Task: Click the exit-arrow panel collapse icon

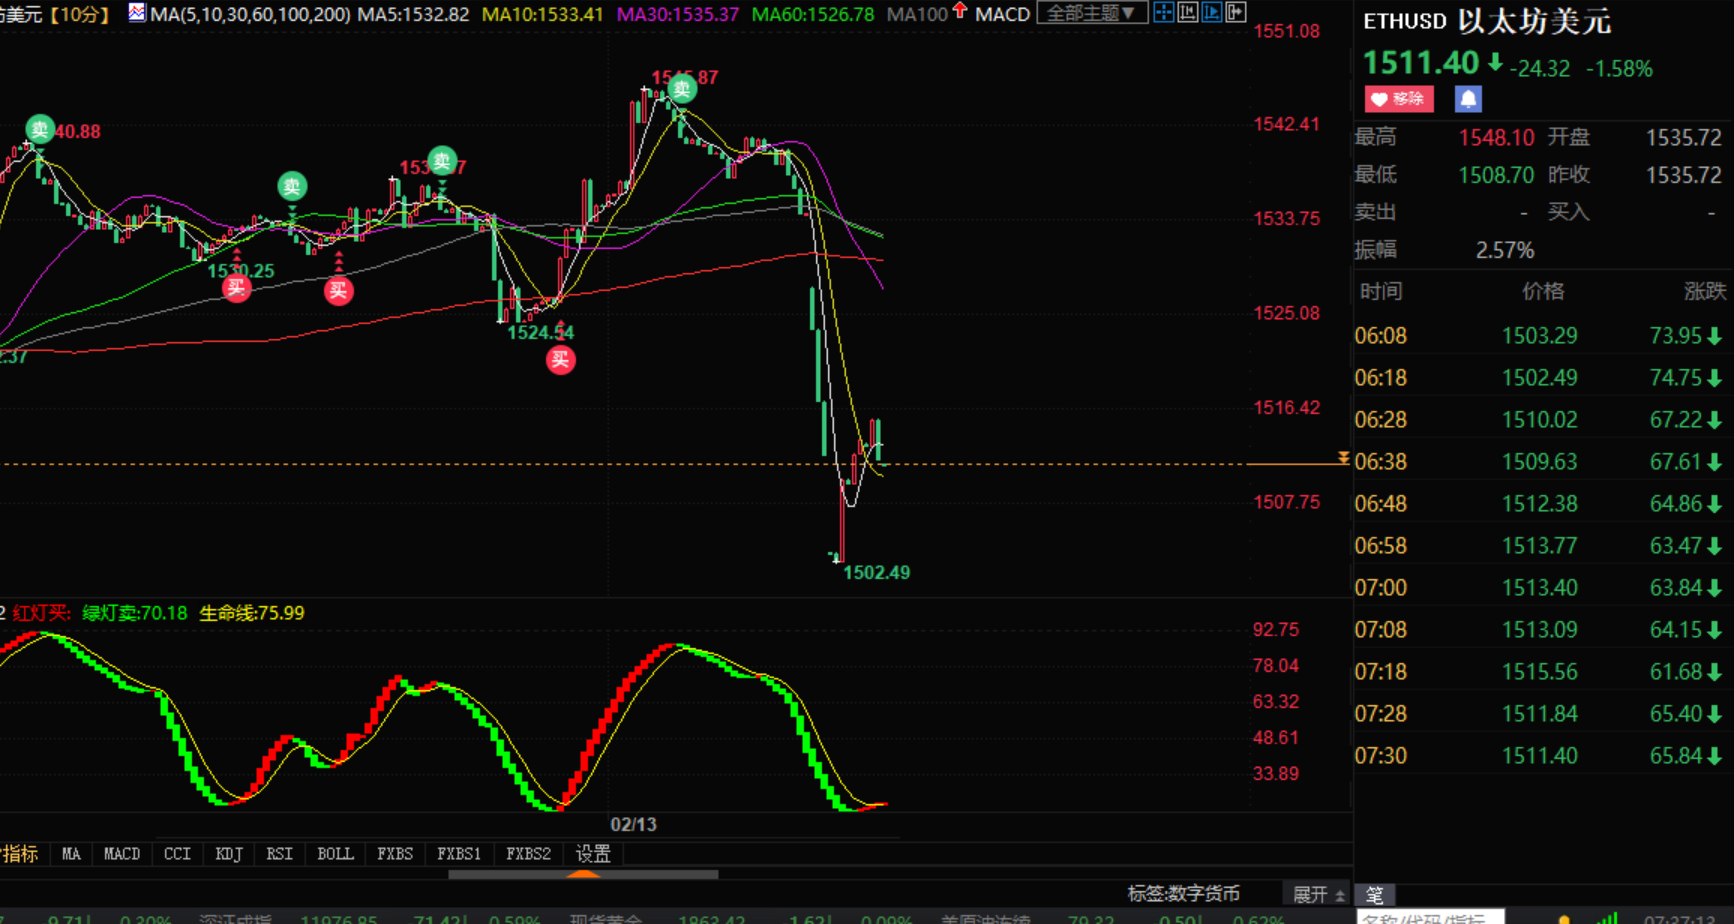Action: 1236,13
